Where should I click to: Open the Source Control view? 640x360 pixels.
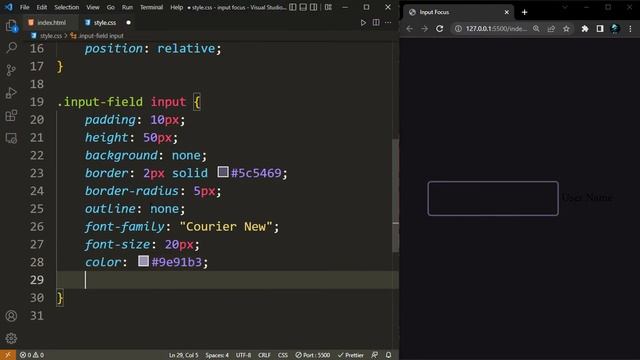11,70
